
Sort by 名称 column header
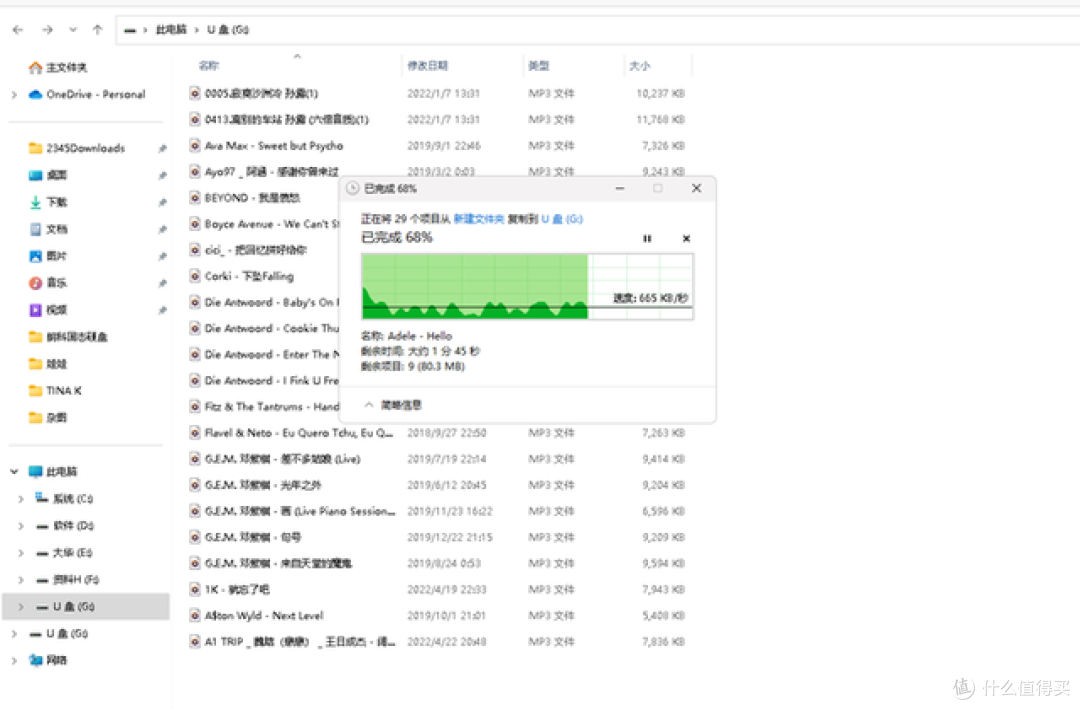[x=208, y=65]
